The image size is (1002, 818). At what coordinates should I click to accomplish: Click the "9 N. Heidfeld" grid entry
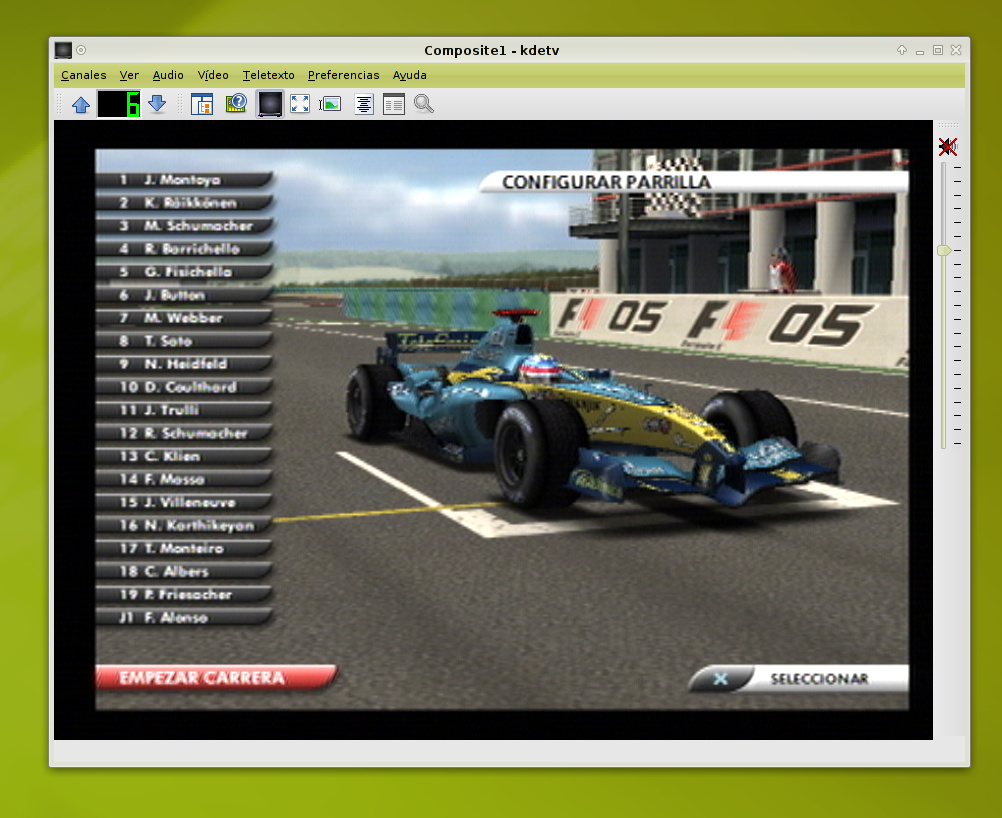click(184, 364)
